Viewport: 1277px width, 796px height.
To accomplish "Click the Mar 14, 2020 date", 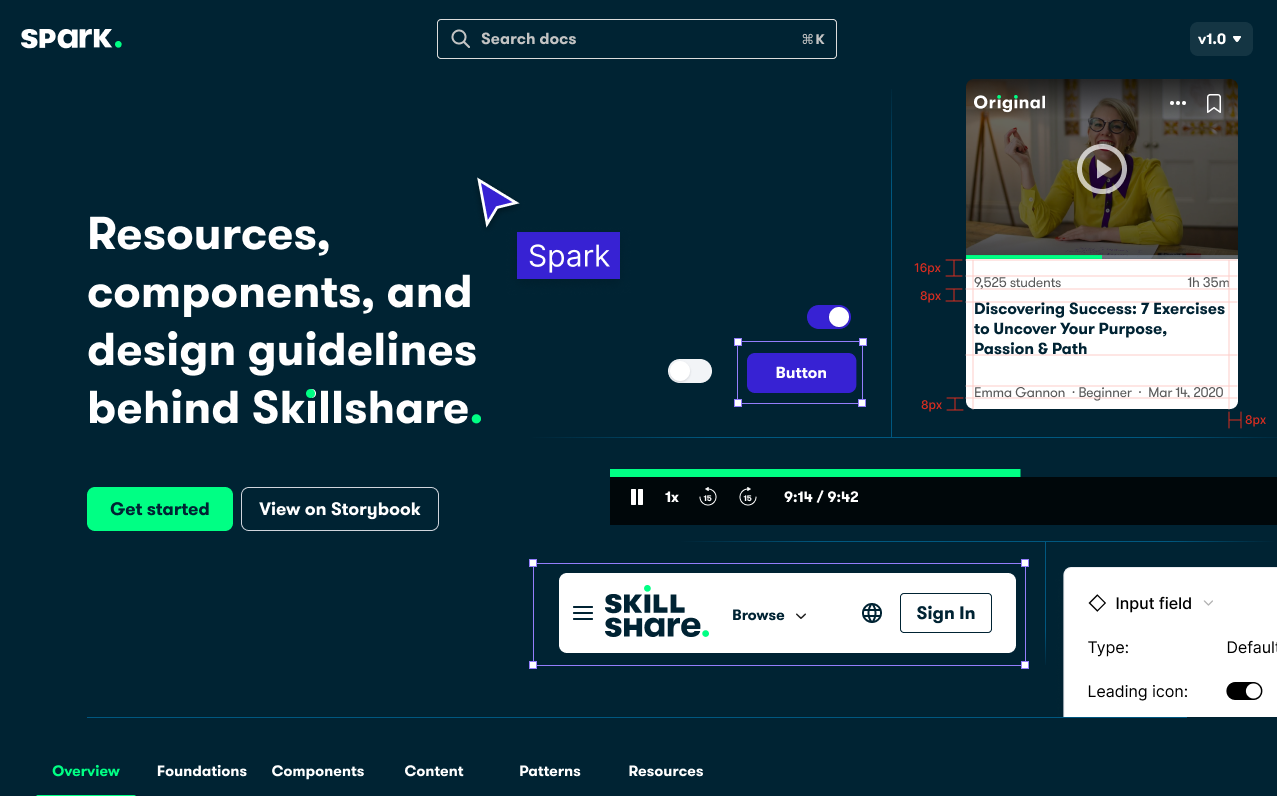I will (x=1186, y=393).
